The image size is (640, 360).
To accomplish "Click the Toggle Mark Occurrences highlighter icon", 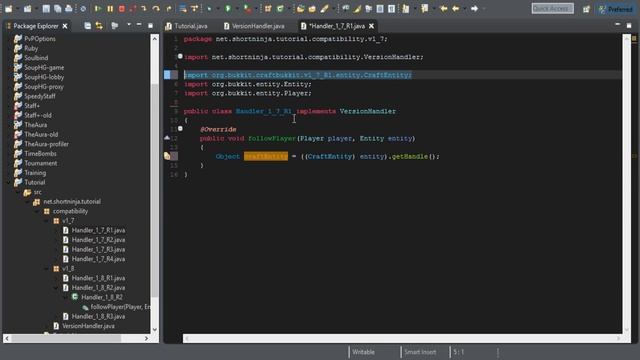I will coord(357,8).
